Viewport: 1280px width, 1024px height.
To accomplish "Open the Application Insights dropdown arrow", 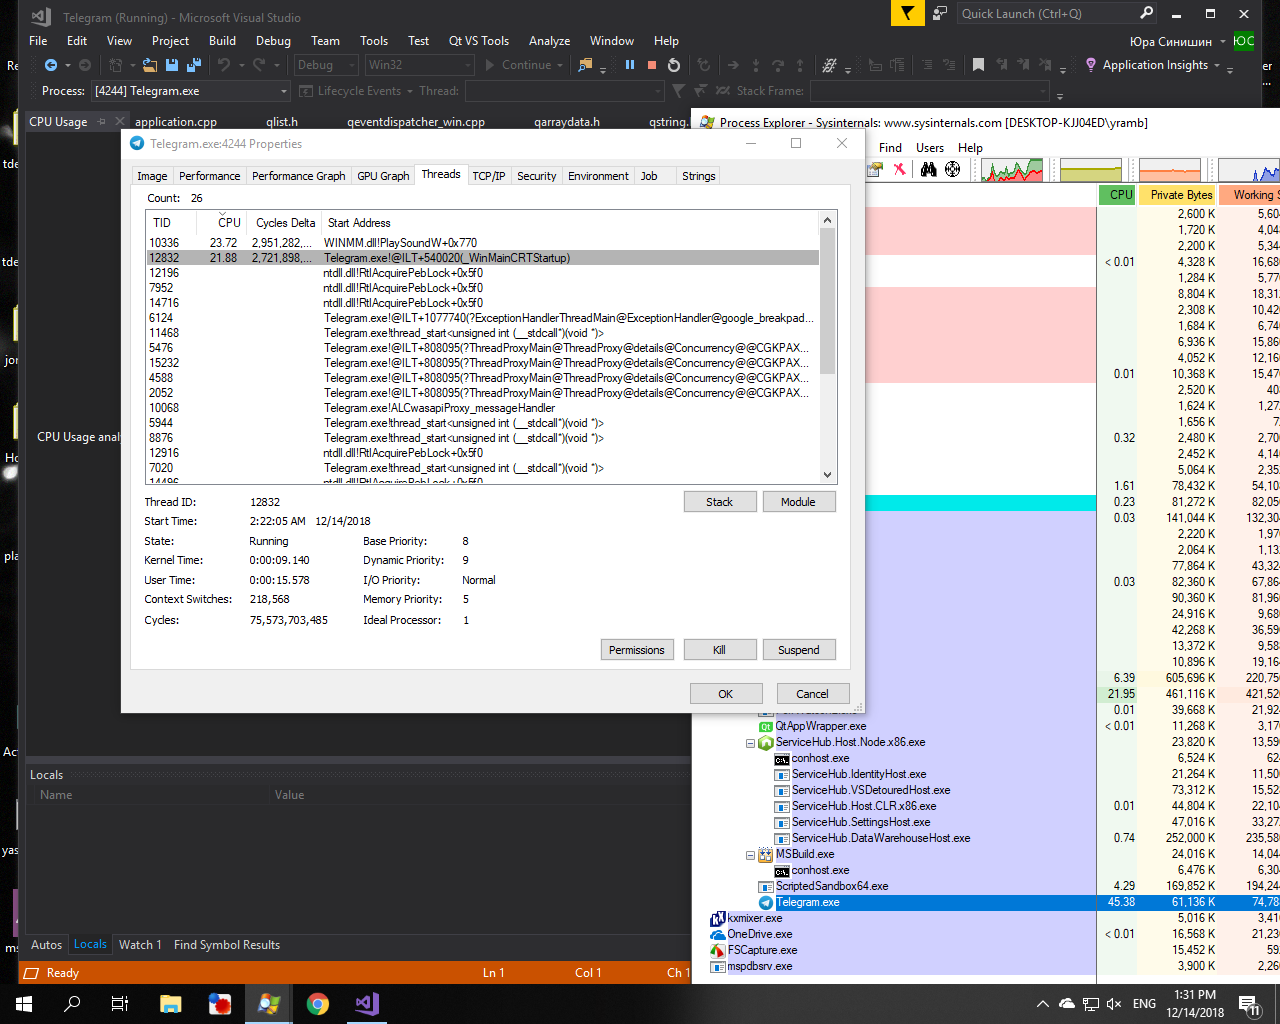I will tap(1217, 65).
